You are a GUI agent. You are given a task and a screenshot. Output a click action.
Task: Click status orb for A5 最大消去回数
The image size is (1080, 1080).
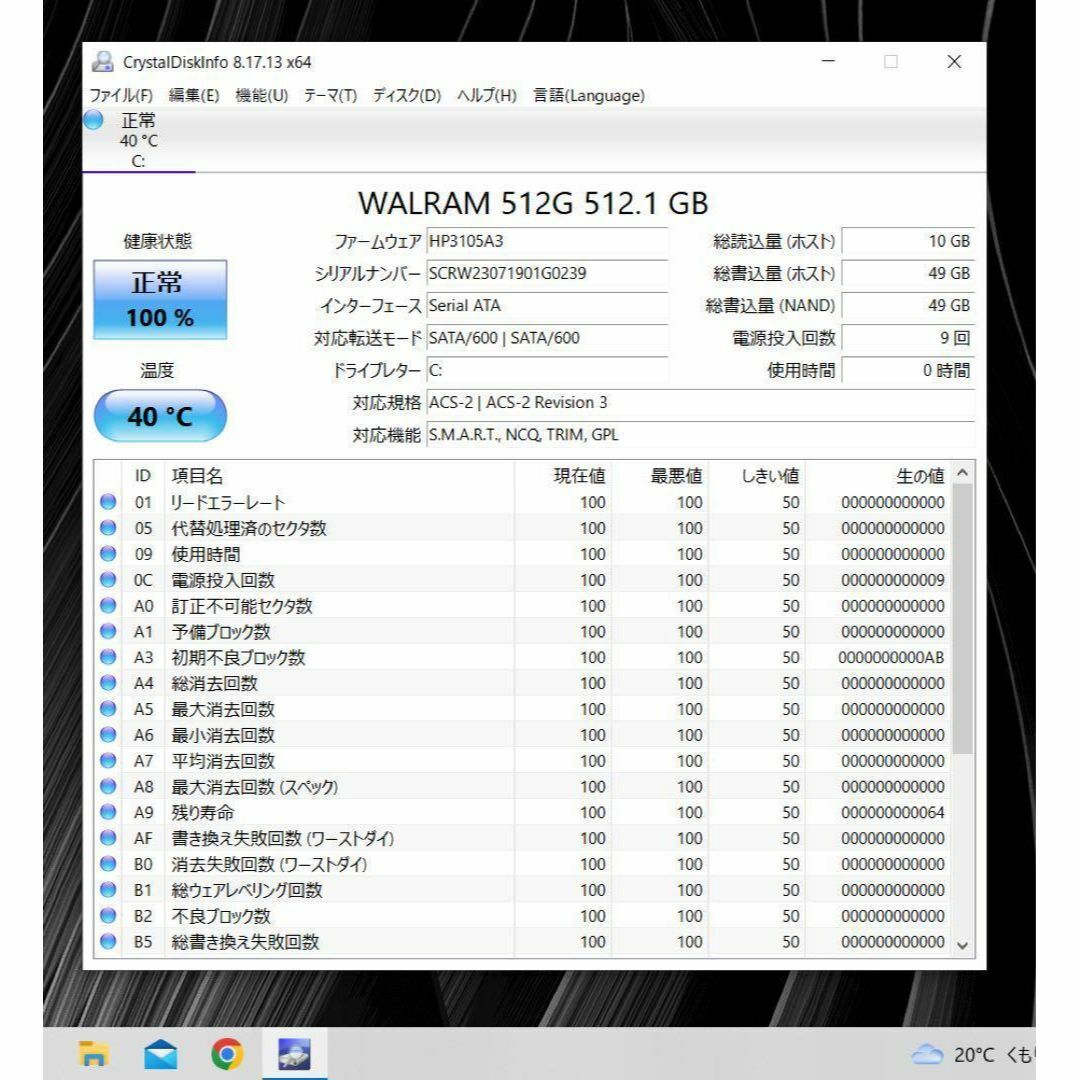point(108,709)
